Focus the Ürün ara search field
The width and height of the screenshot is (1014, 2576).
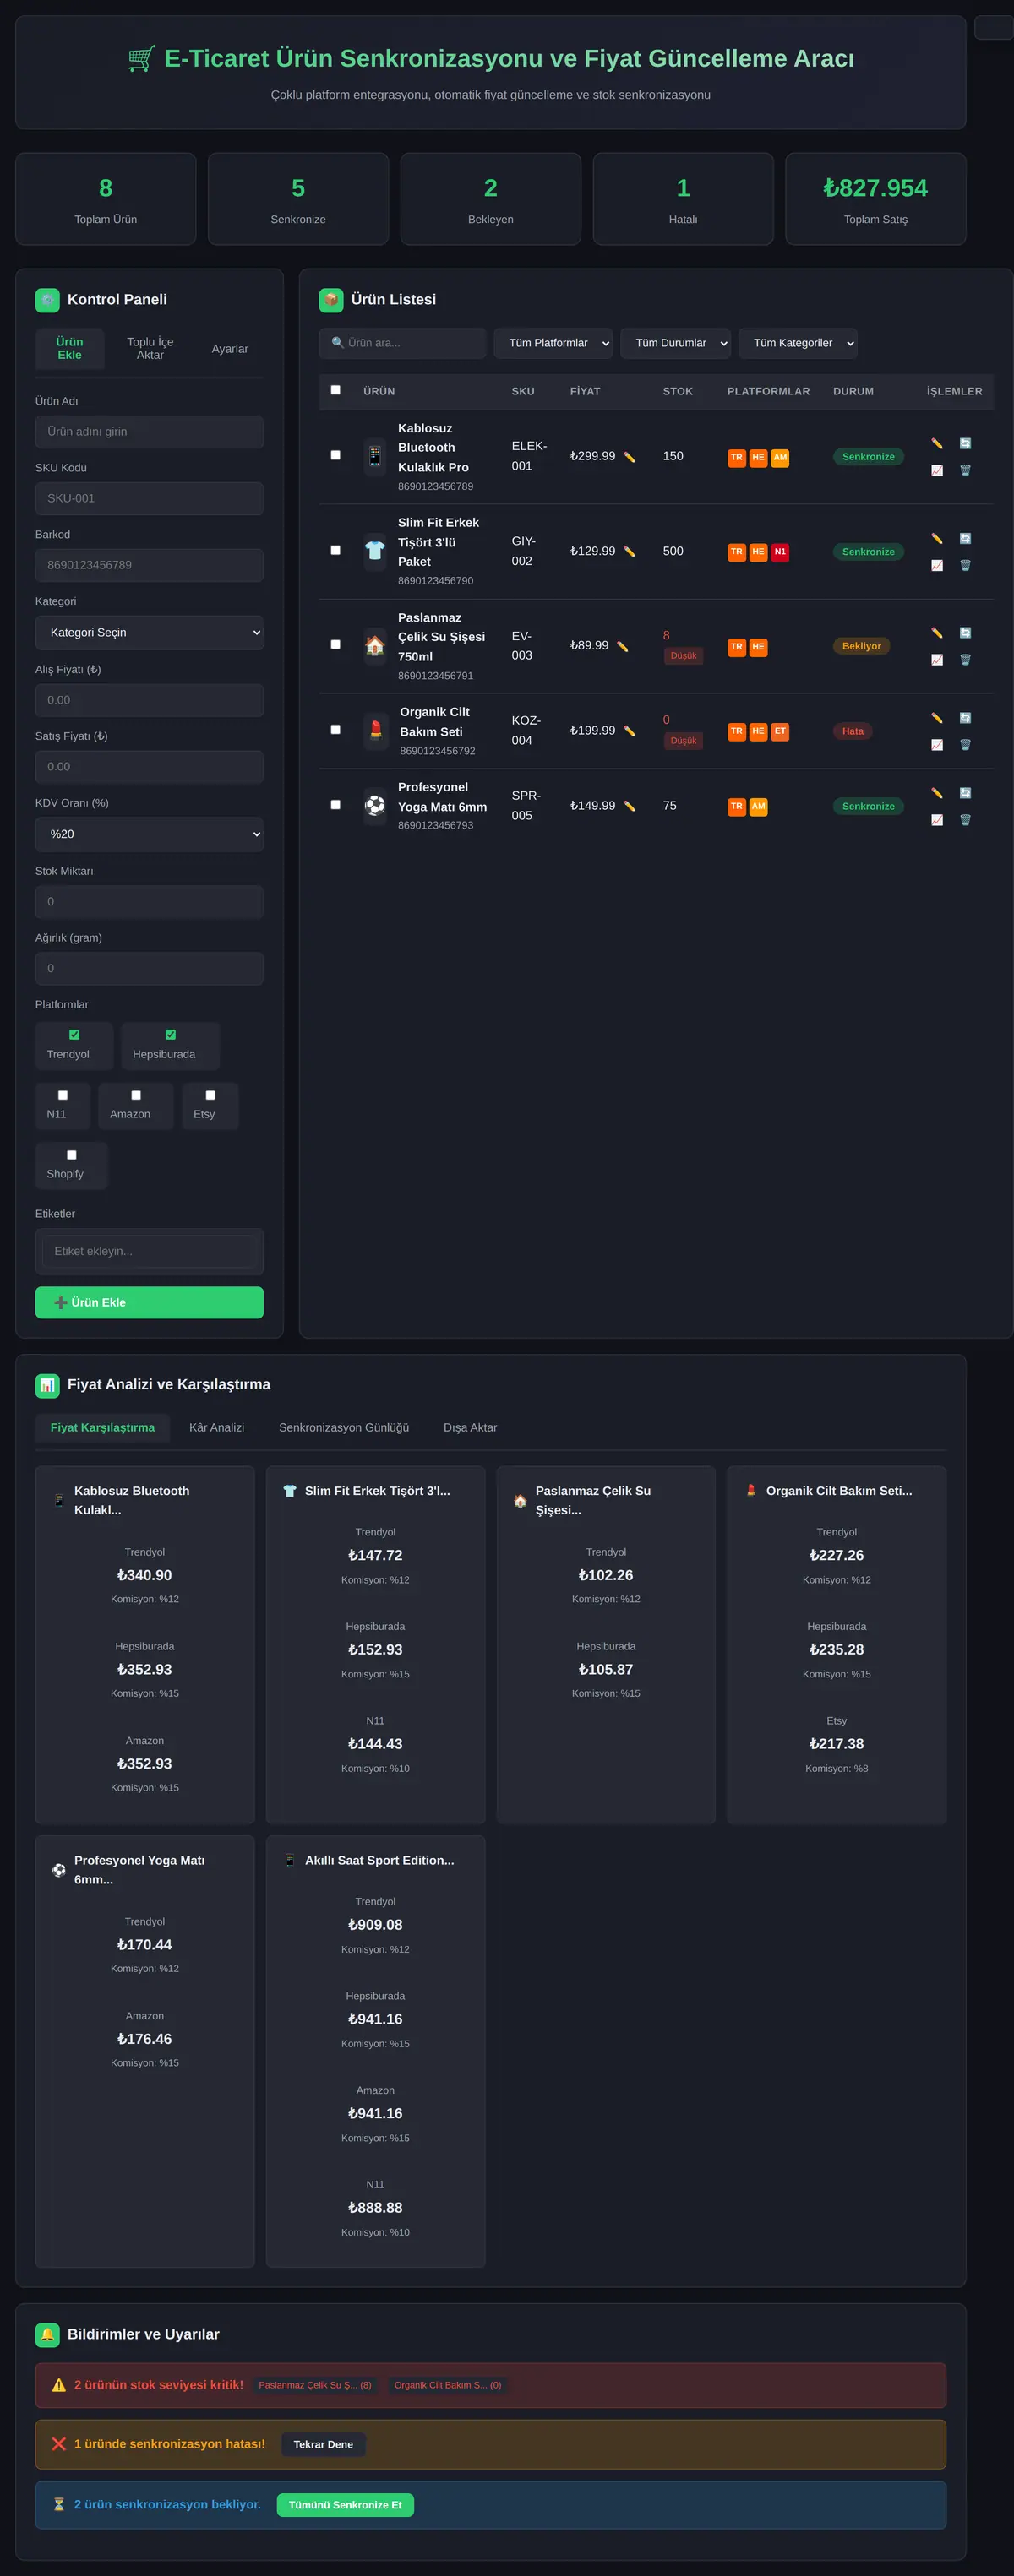pyautogui.click(x=403, y=343)
